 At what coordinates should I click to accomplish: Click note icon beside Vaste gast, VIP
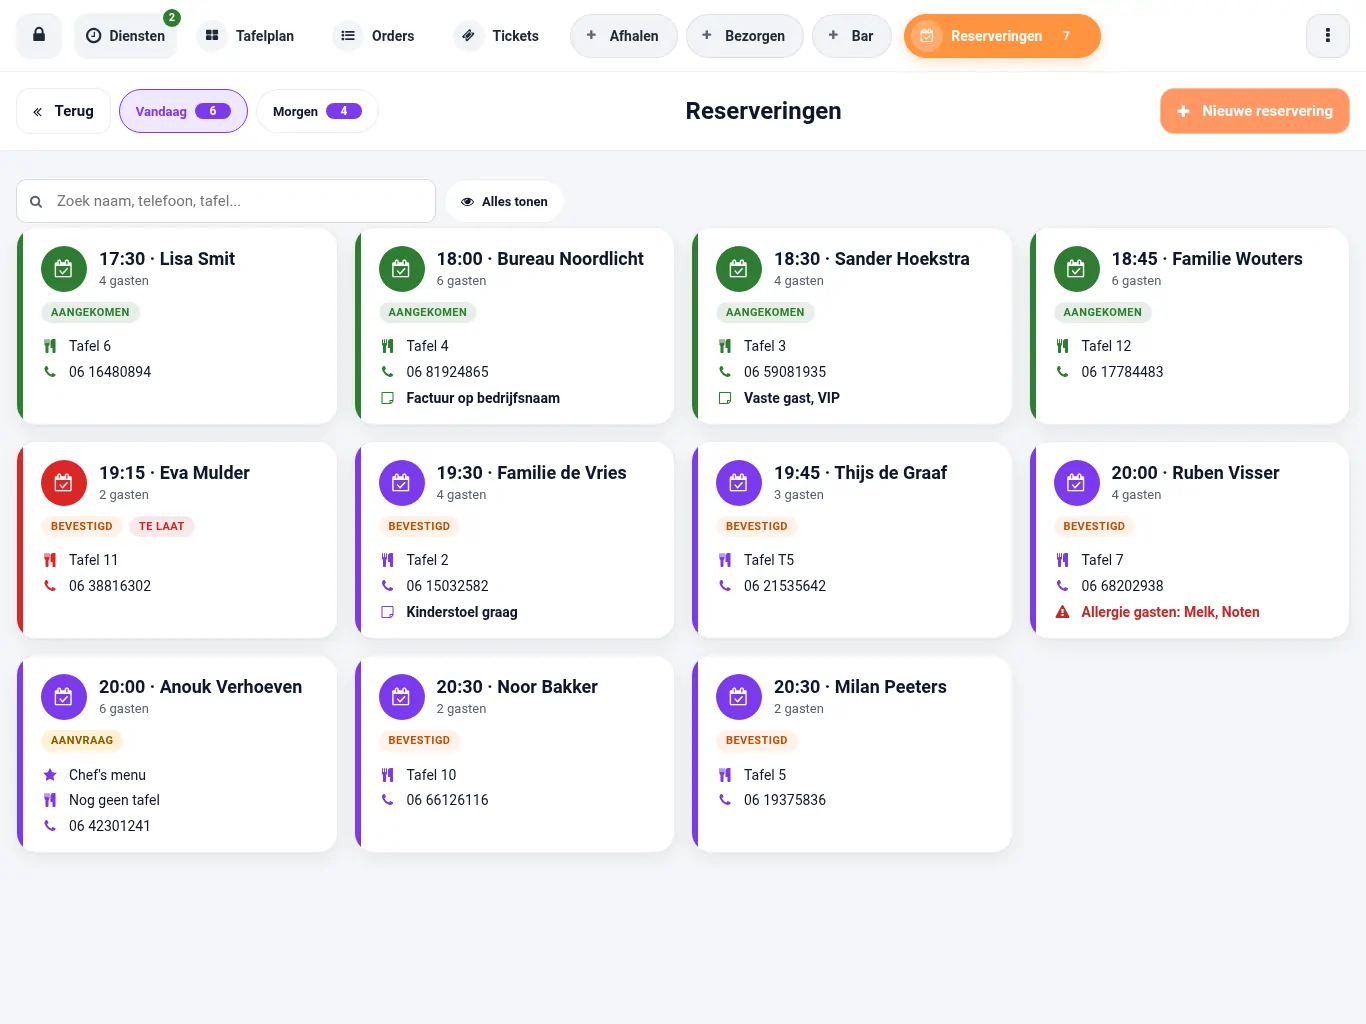click(x=725, y=398)
